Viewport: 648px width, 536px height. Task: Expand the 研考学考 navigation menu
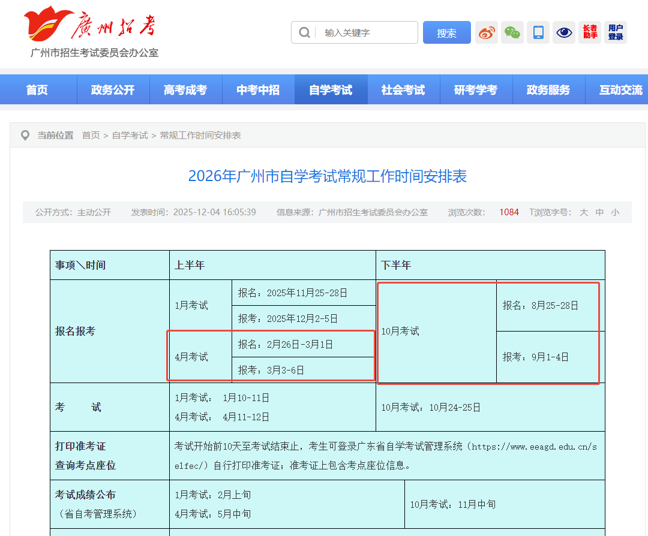[x=475, y=90]
